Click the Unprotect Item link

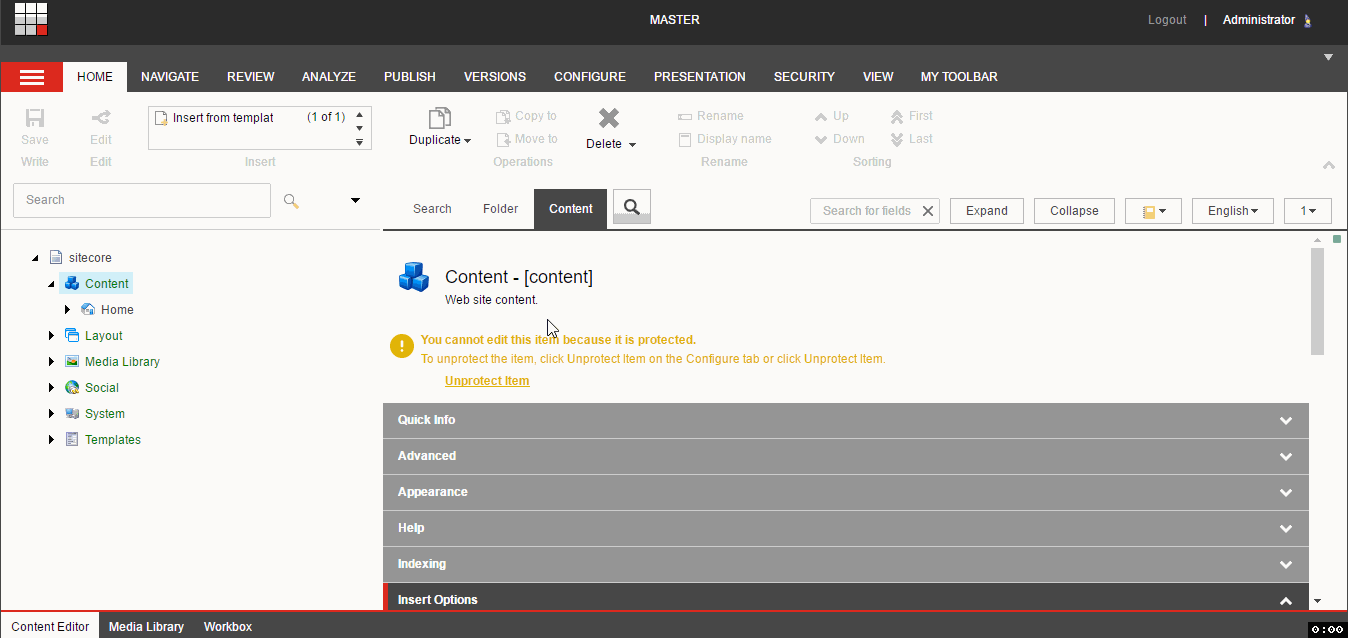pos(487,381)
